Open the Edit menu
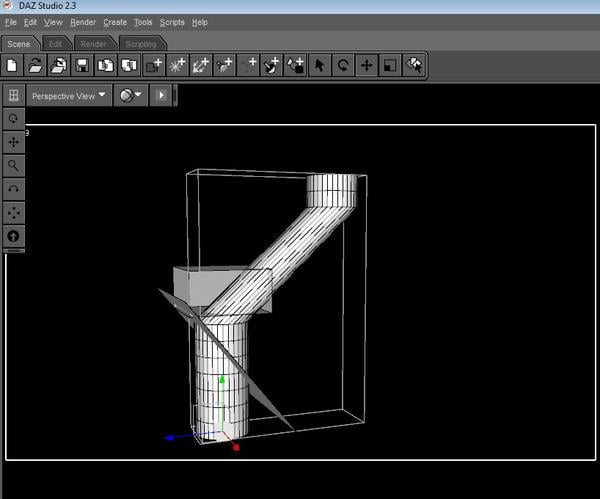 point(30,23)
